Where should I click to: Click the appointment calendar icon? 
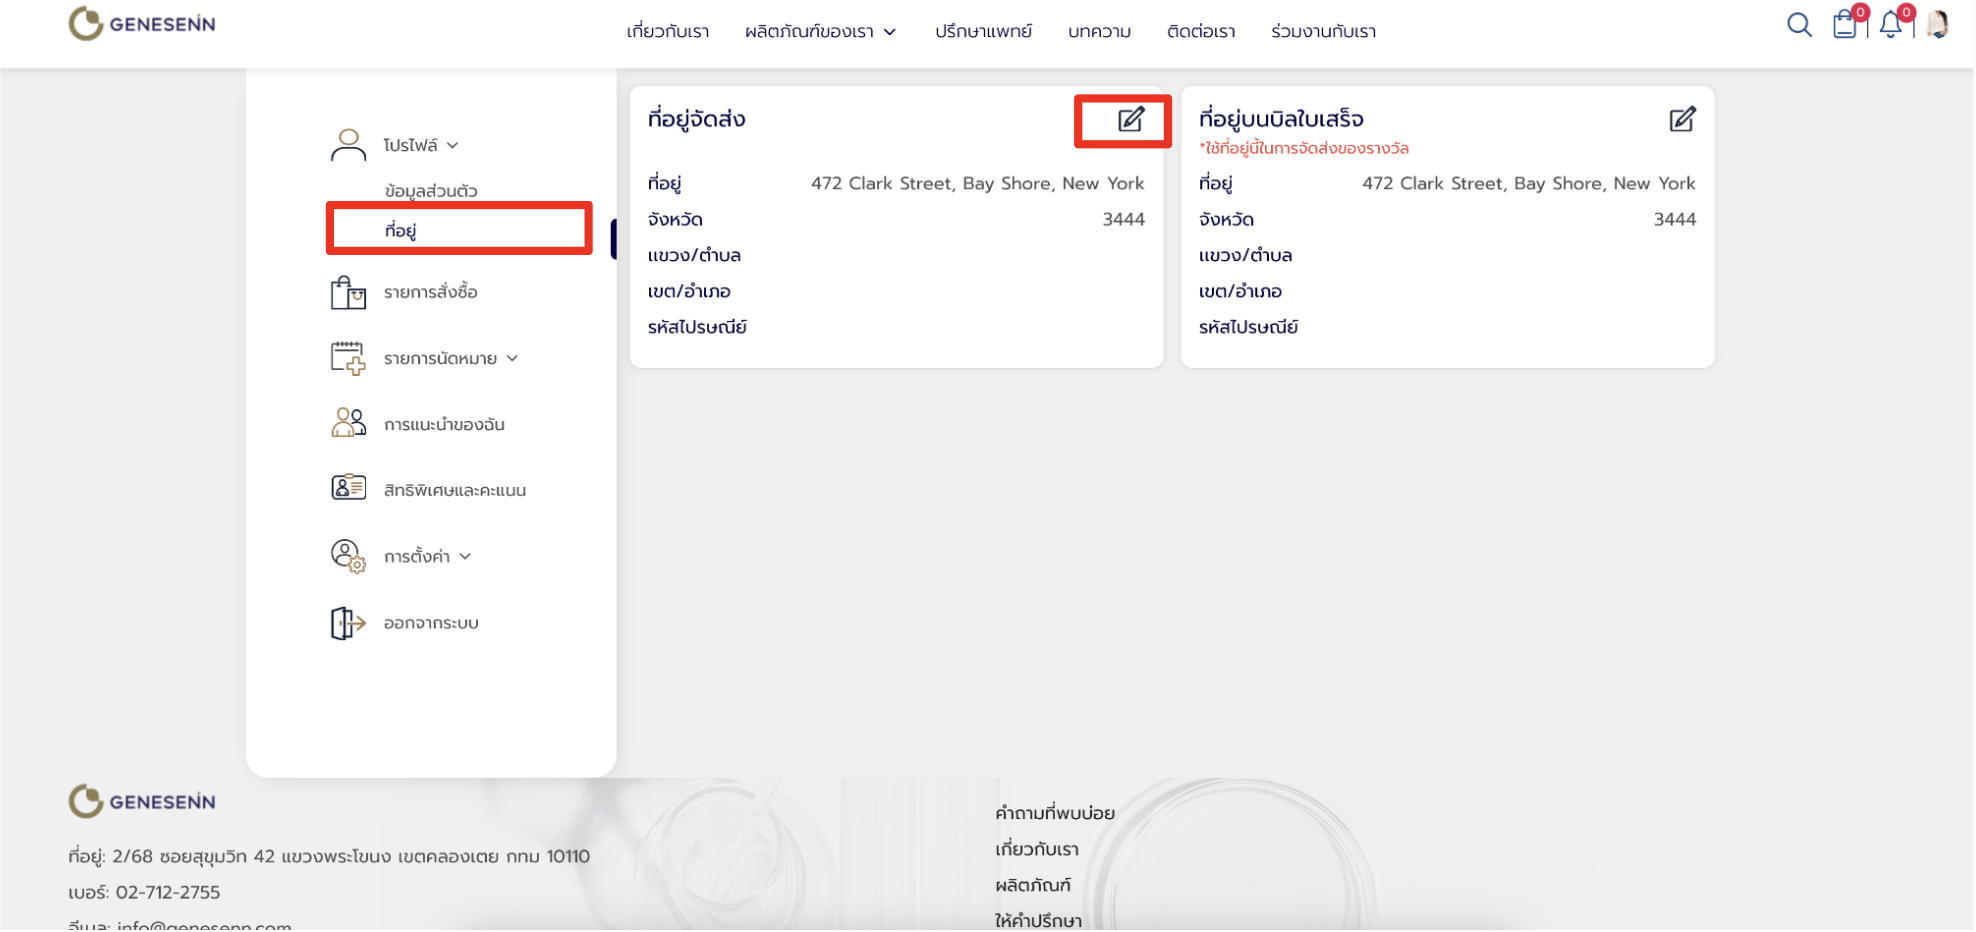(348, 358)
